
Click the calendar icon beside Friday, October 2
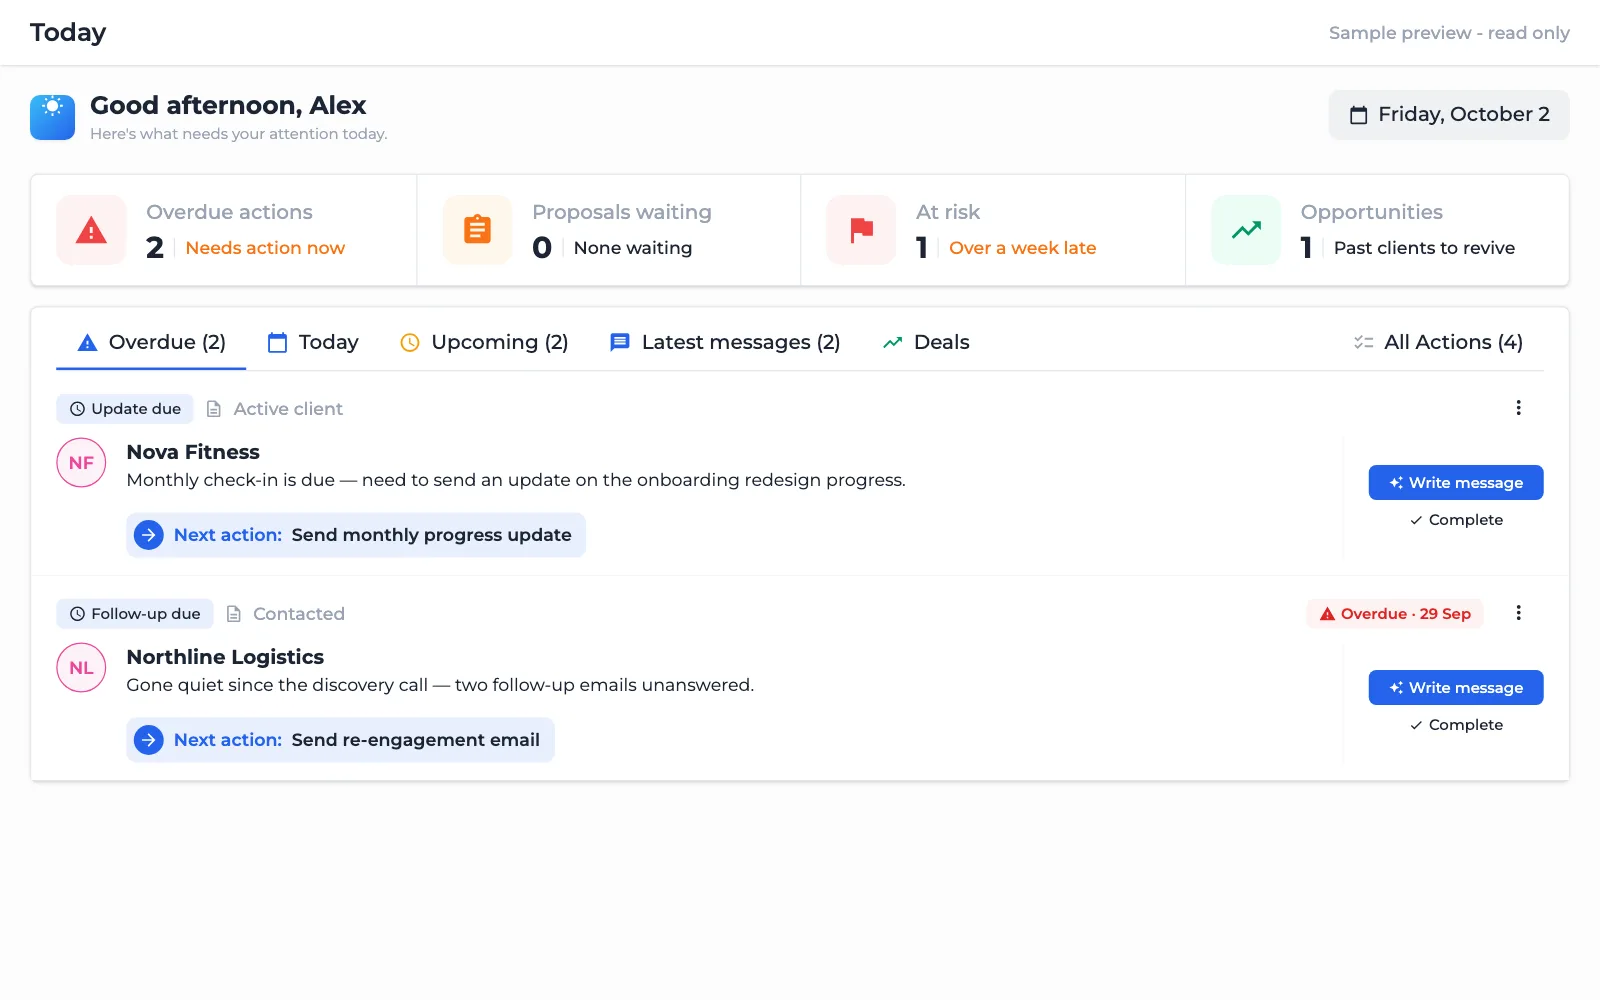click(x=1358, y=115)
